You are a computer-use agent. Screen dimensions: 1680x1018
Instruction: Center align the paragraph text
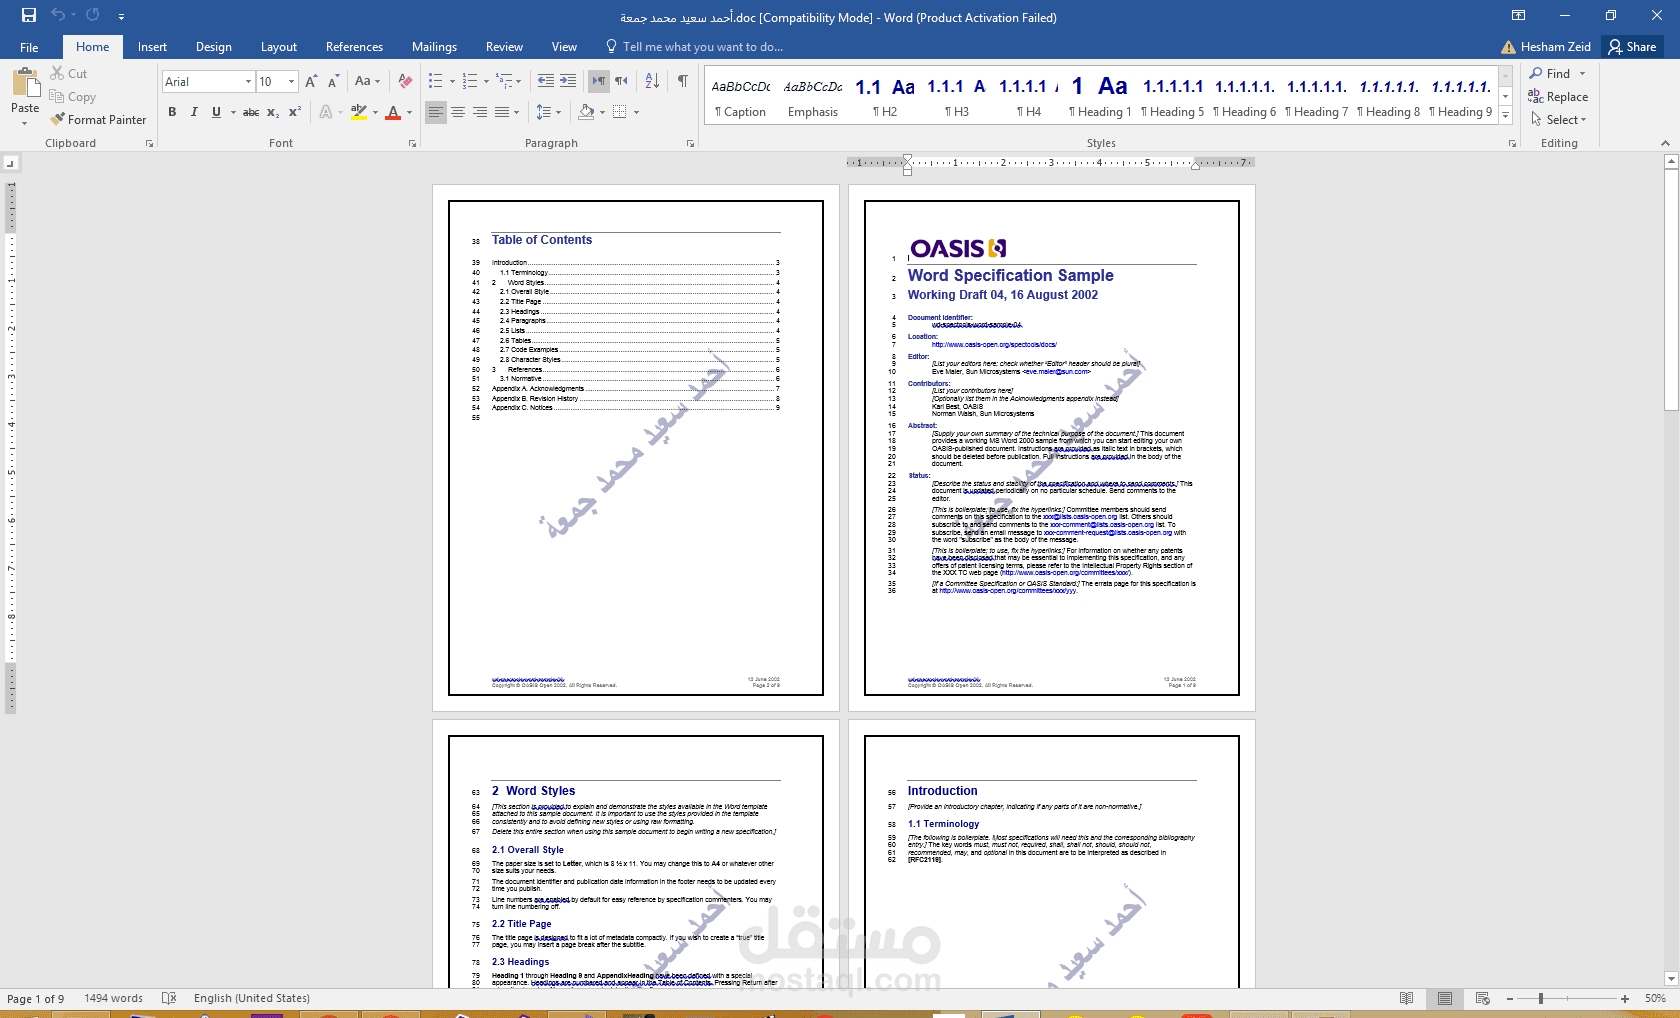point(458,112)
